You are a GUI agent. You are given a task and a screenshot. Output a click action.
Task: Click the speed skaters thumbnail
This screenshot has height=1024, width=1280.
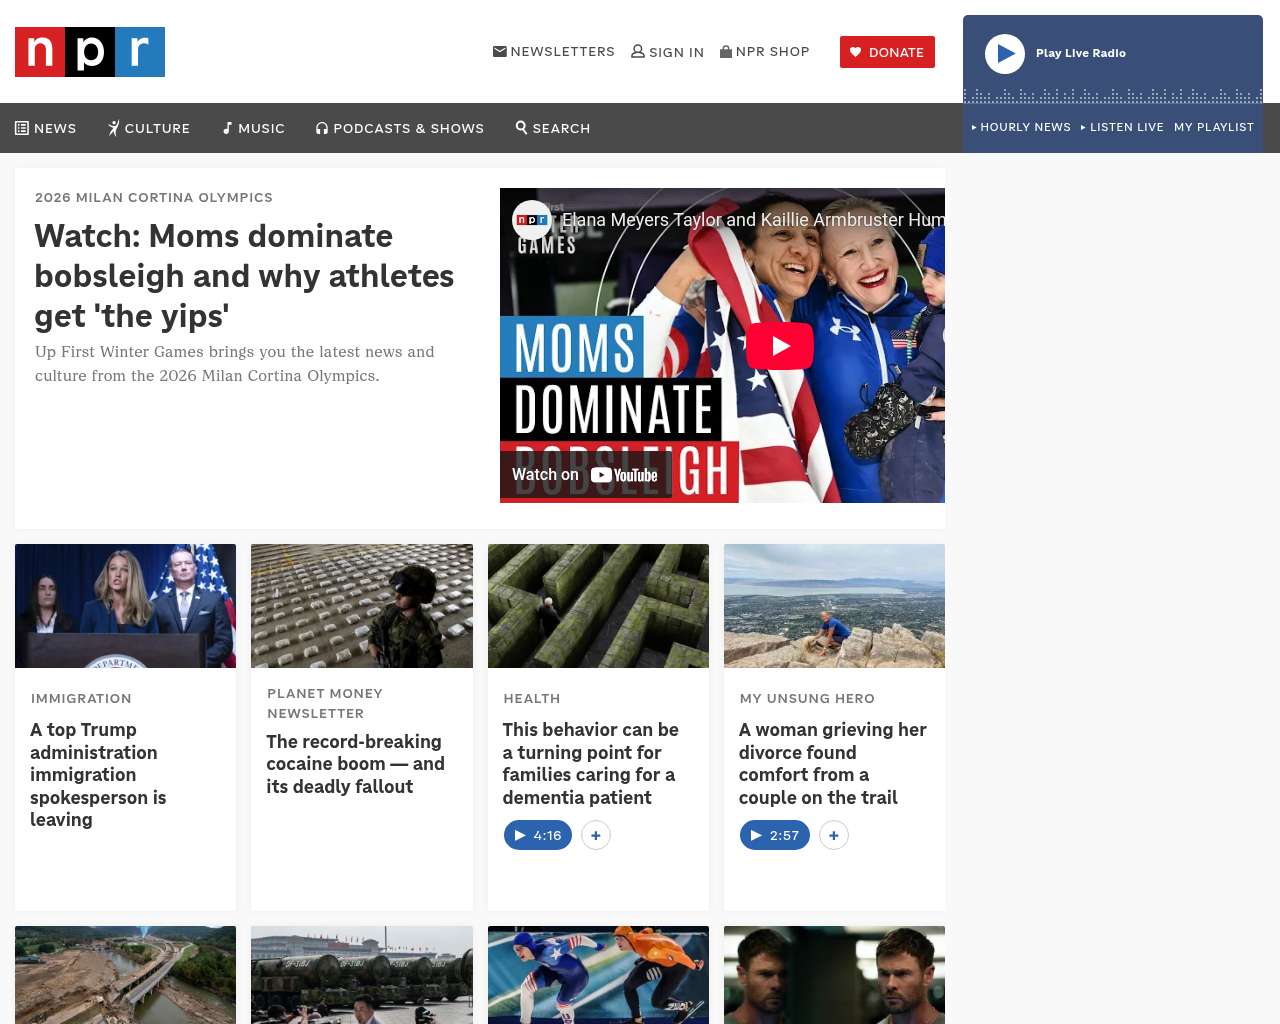click(598, 975)
